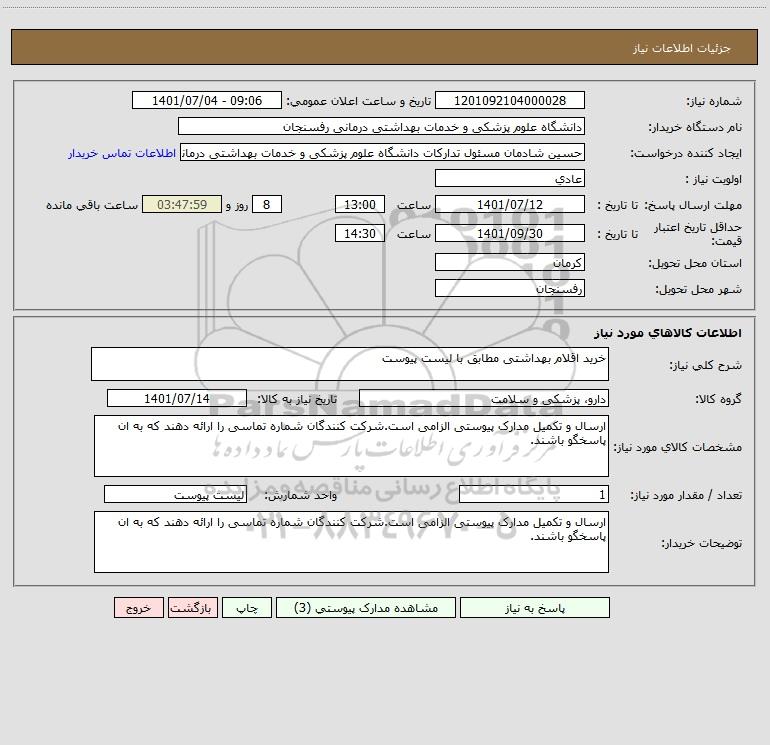
Task: Click the announcement date field 1401/07/04 - 09:06
Action: [x=207, y=100]
